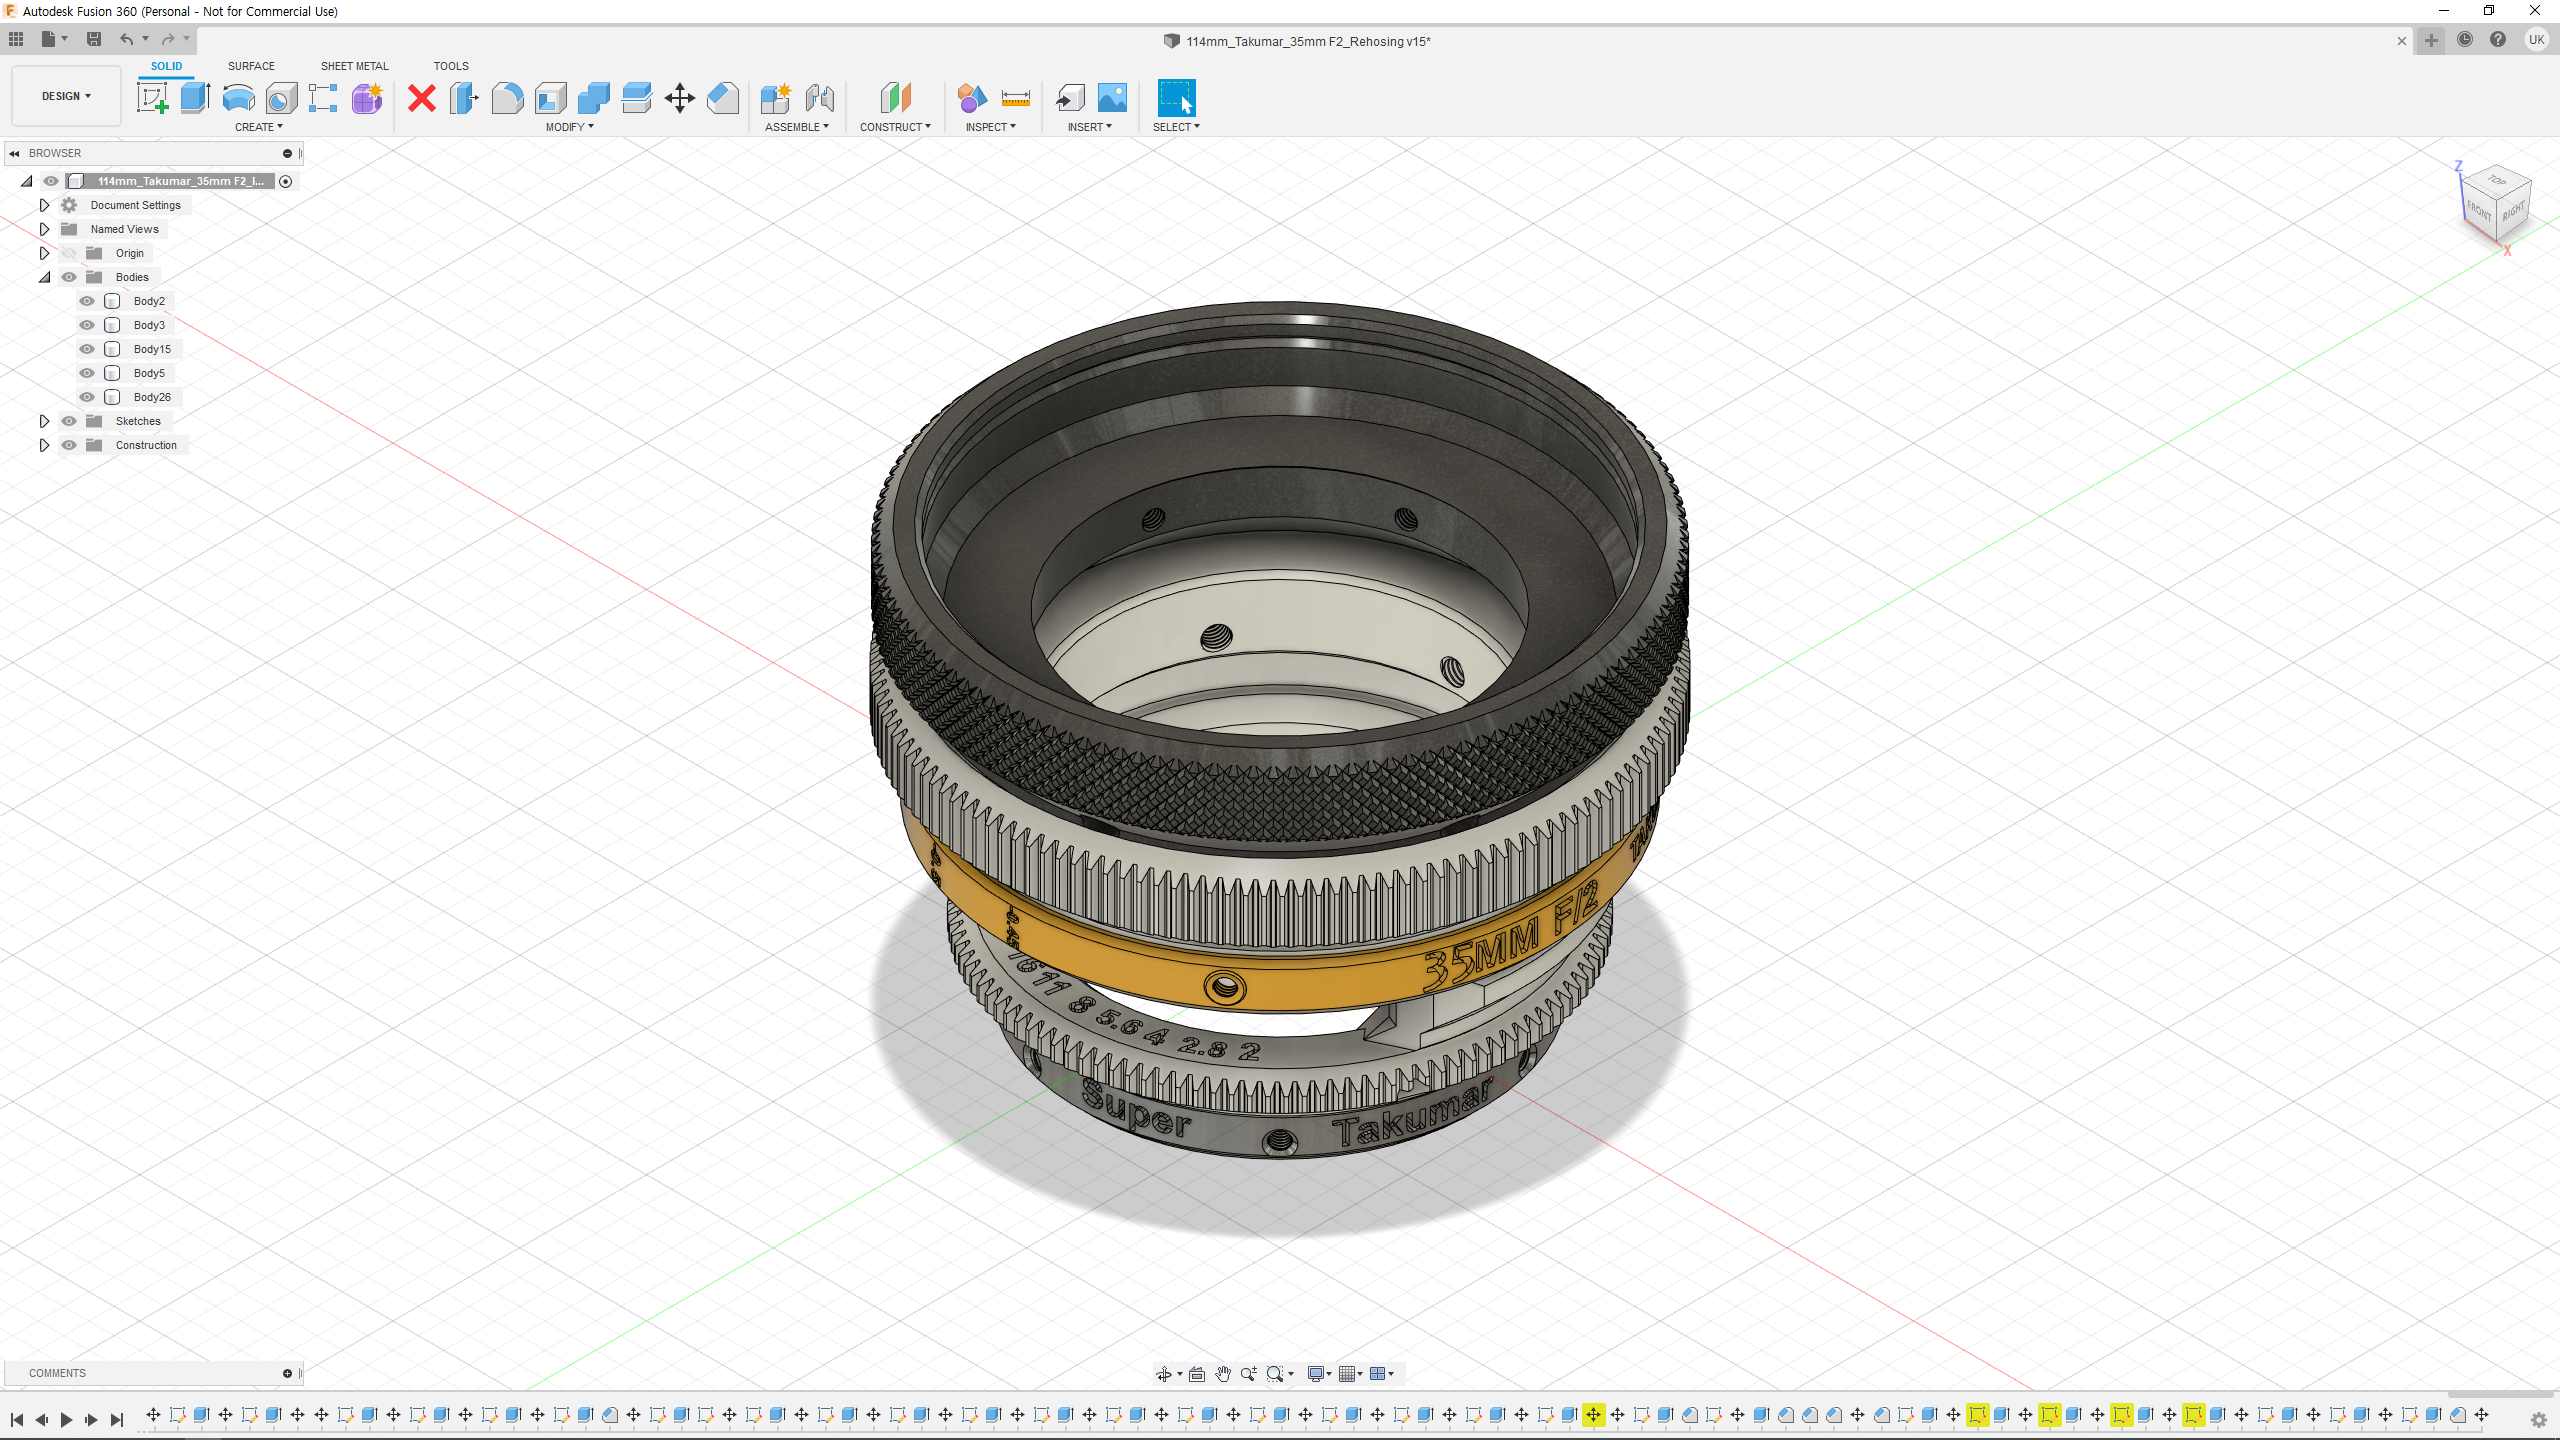This screenshot has height=1440, width=2560.
Task: Hide Body2 using its eye icon
Action: (x=87, y=301)
